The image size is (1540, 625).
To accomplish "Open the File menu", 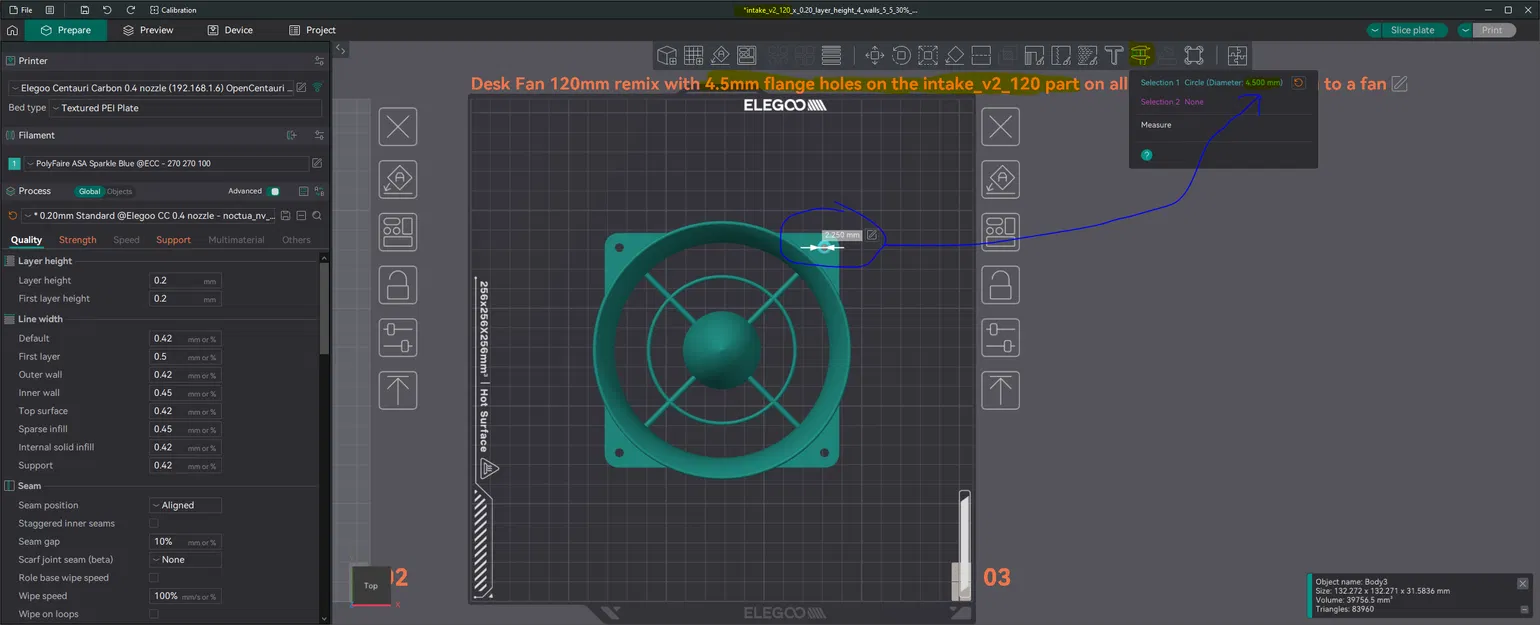I will pos(20,9).
